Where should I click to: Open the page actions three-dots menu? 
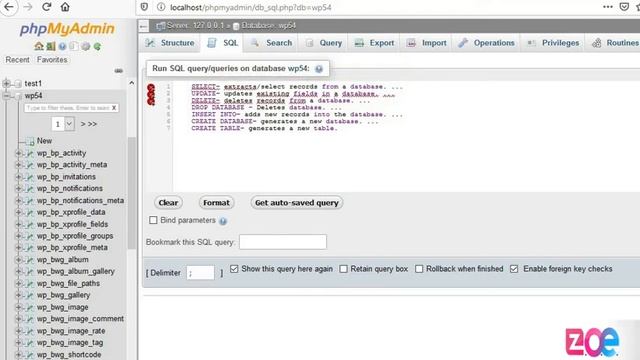[x=608, y=7]
